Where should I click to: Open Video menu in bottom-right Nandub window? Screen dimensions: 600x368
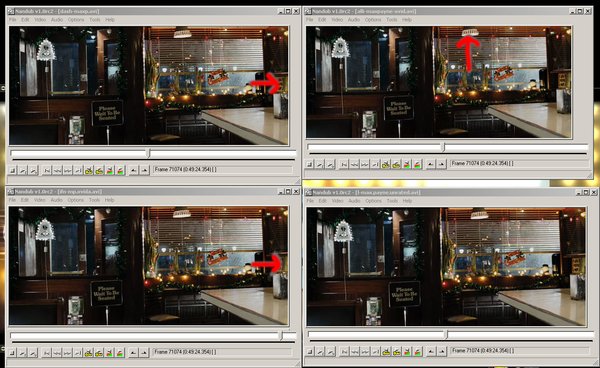tap(338, 201)
